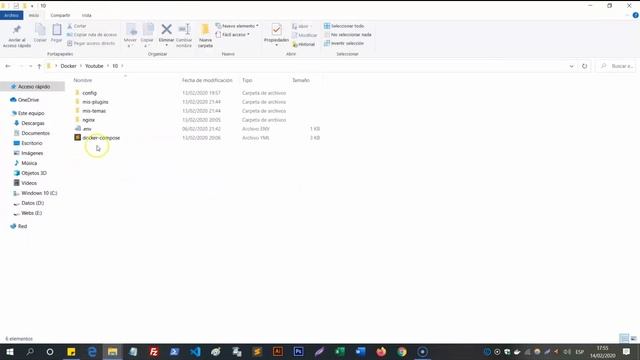Open Photoshop from the taskbar
The width and height of the screenshot is (640, 360).
[298, 352]
